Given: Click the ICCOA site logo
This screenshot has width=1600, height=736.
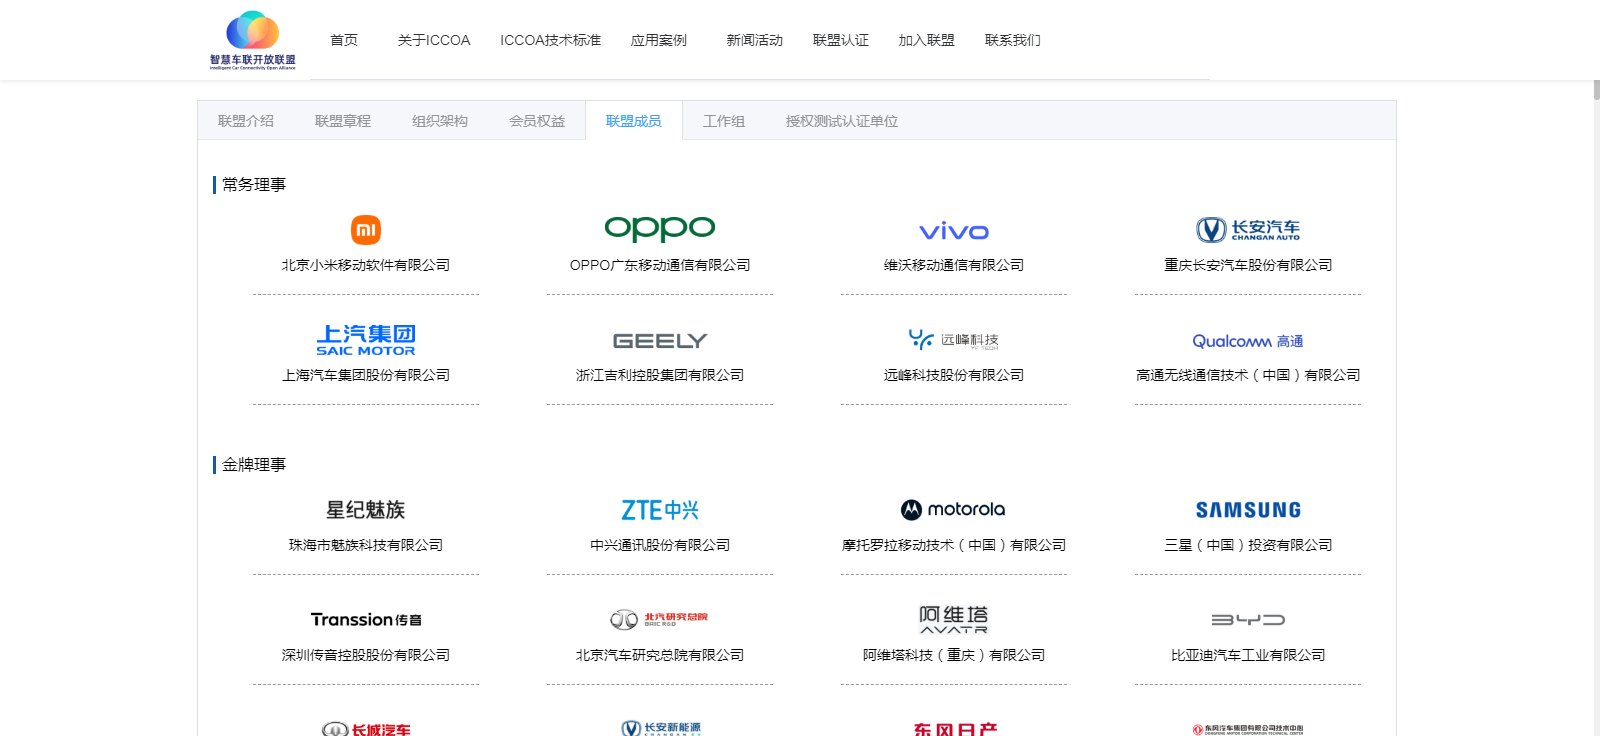Looking at the screenshot, I should click(x=252, y=40).
